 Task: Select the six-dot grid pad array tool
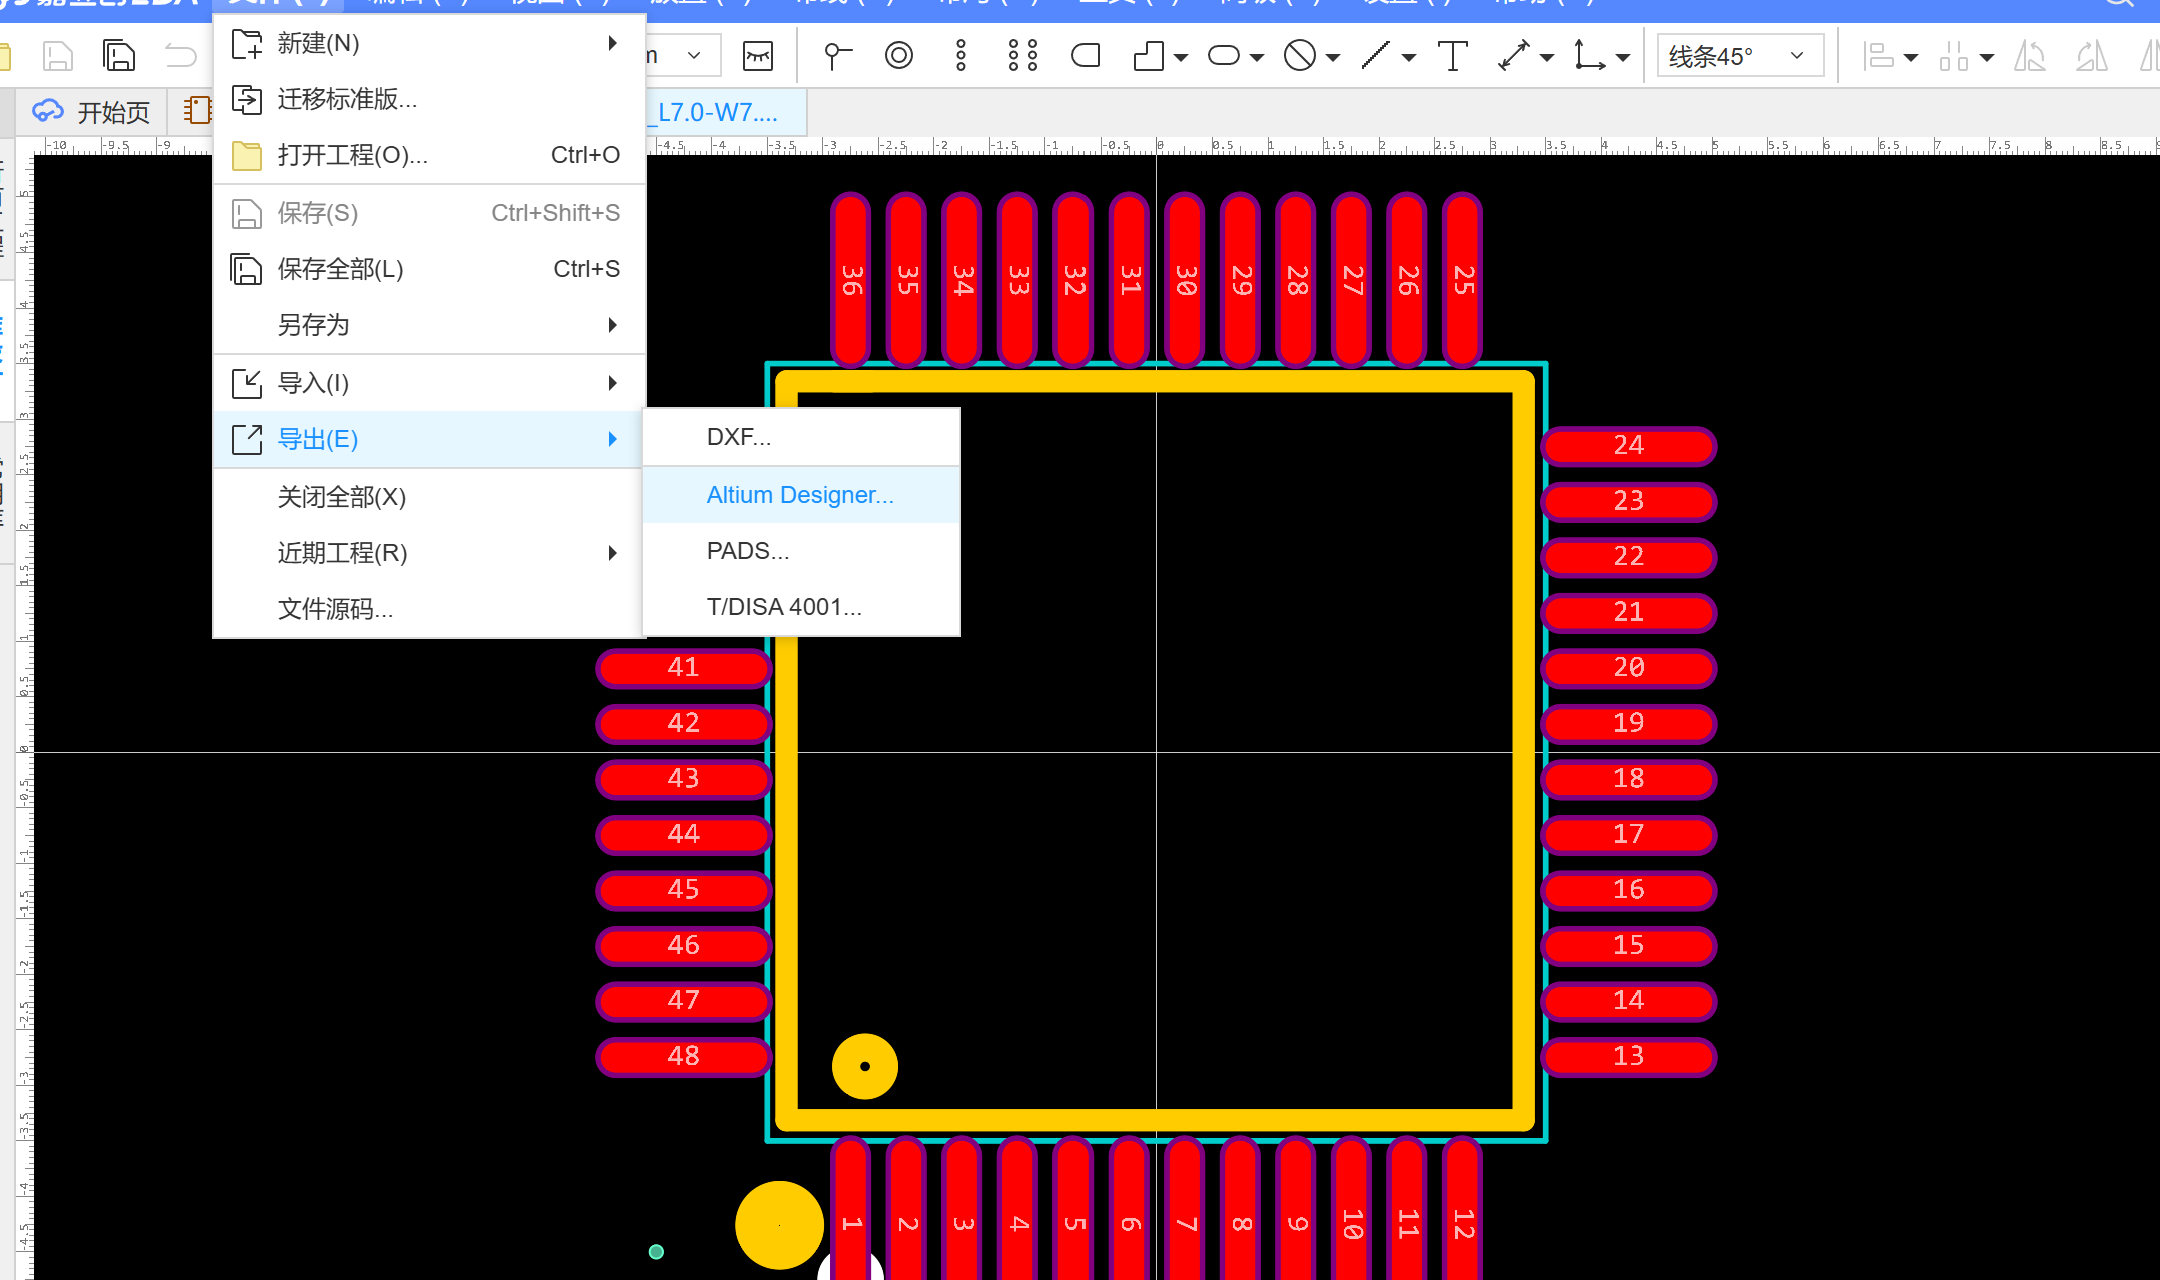click(x=1023, y=55)
